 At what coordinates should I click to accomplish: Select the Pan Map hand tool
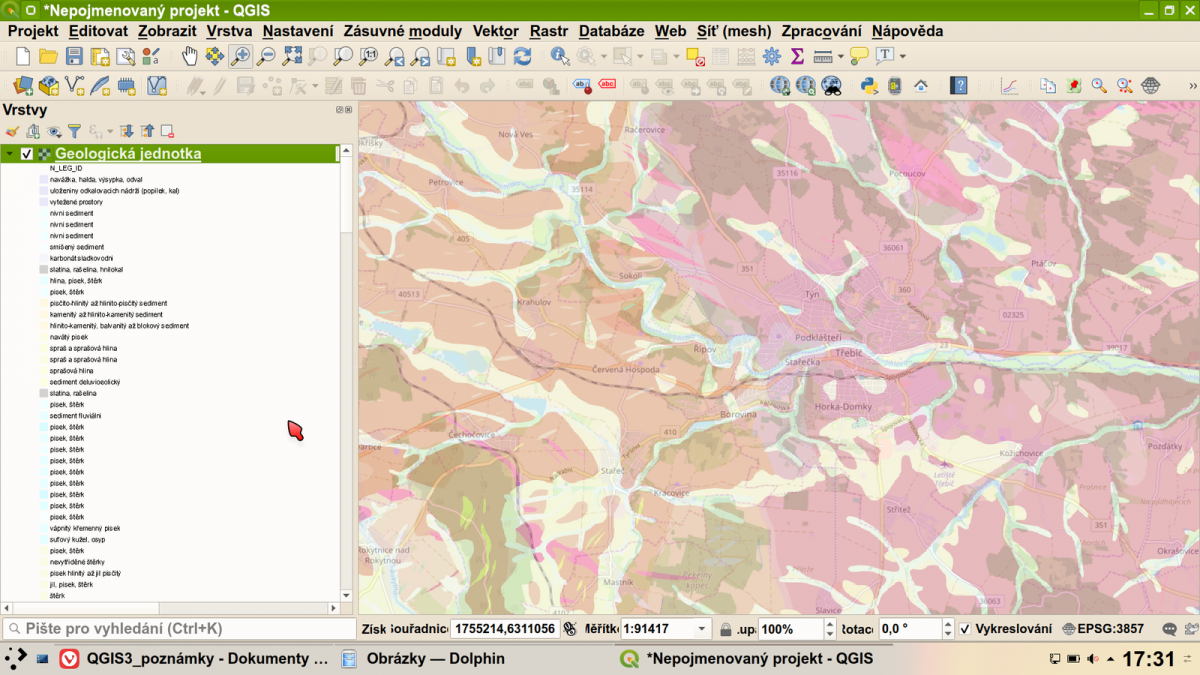pyautogui.click(x=190, y=57)
